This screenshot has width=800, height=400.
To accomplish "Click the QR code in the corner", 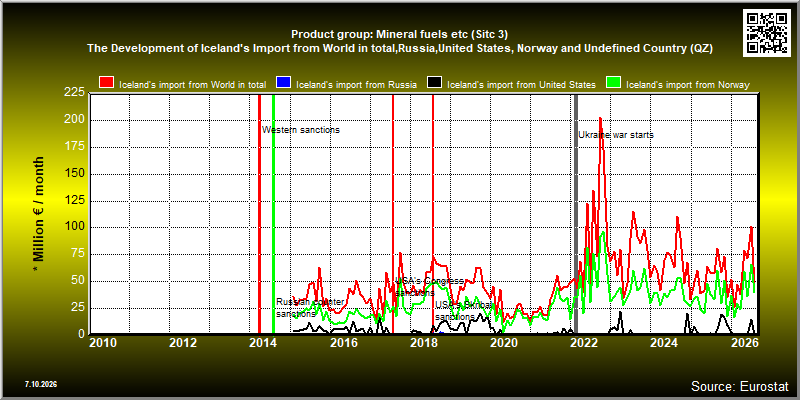I will (767, 33).
